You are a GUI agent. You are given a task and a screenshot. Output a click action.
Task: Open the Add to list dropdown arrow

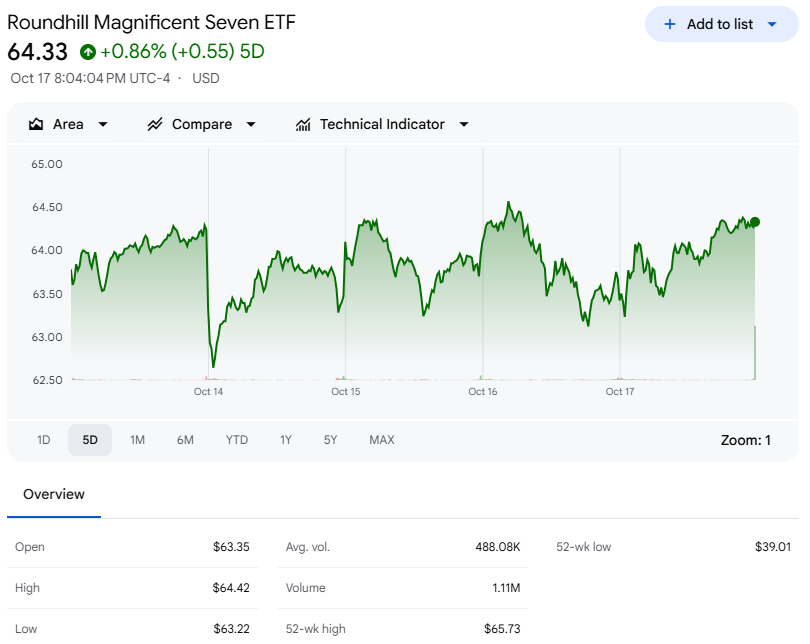pos(772,24)
